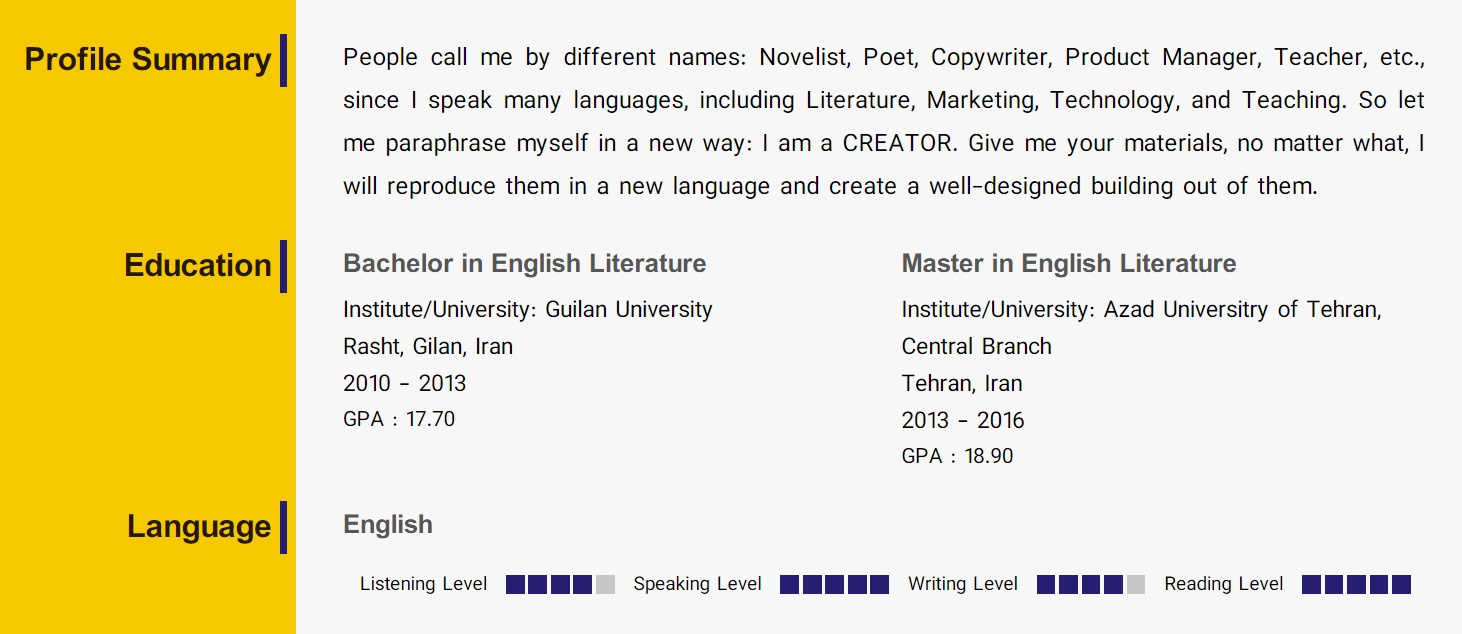Click the grey square in Writing Level

tap(1136, 585)
